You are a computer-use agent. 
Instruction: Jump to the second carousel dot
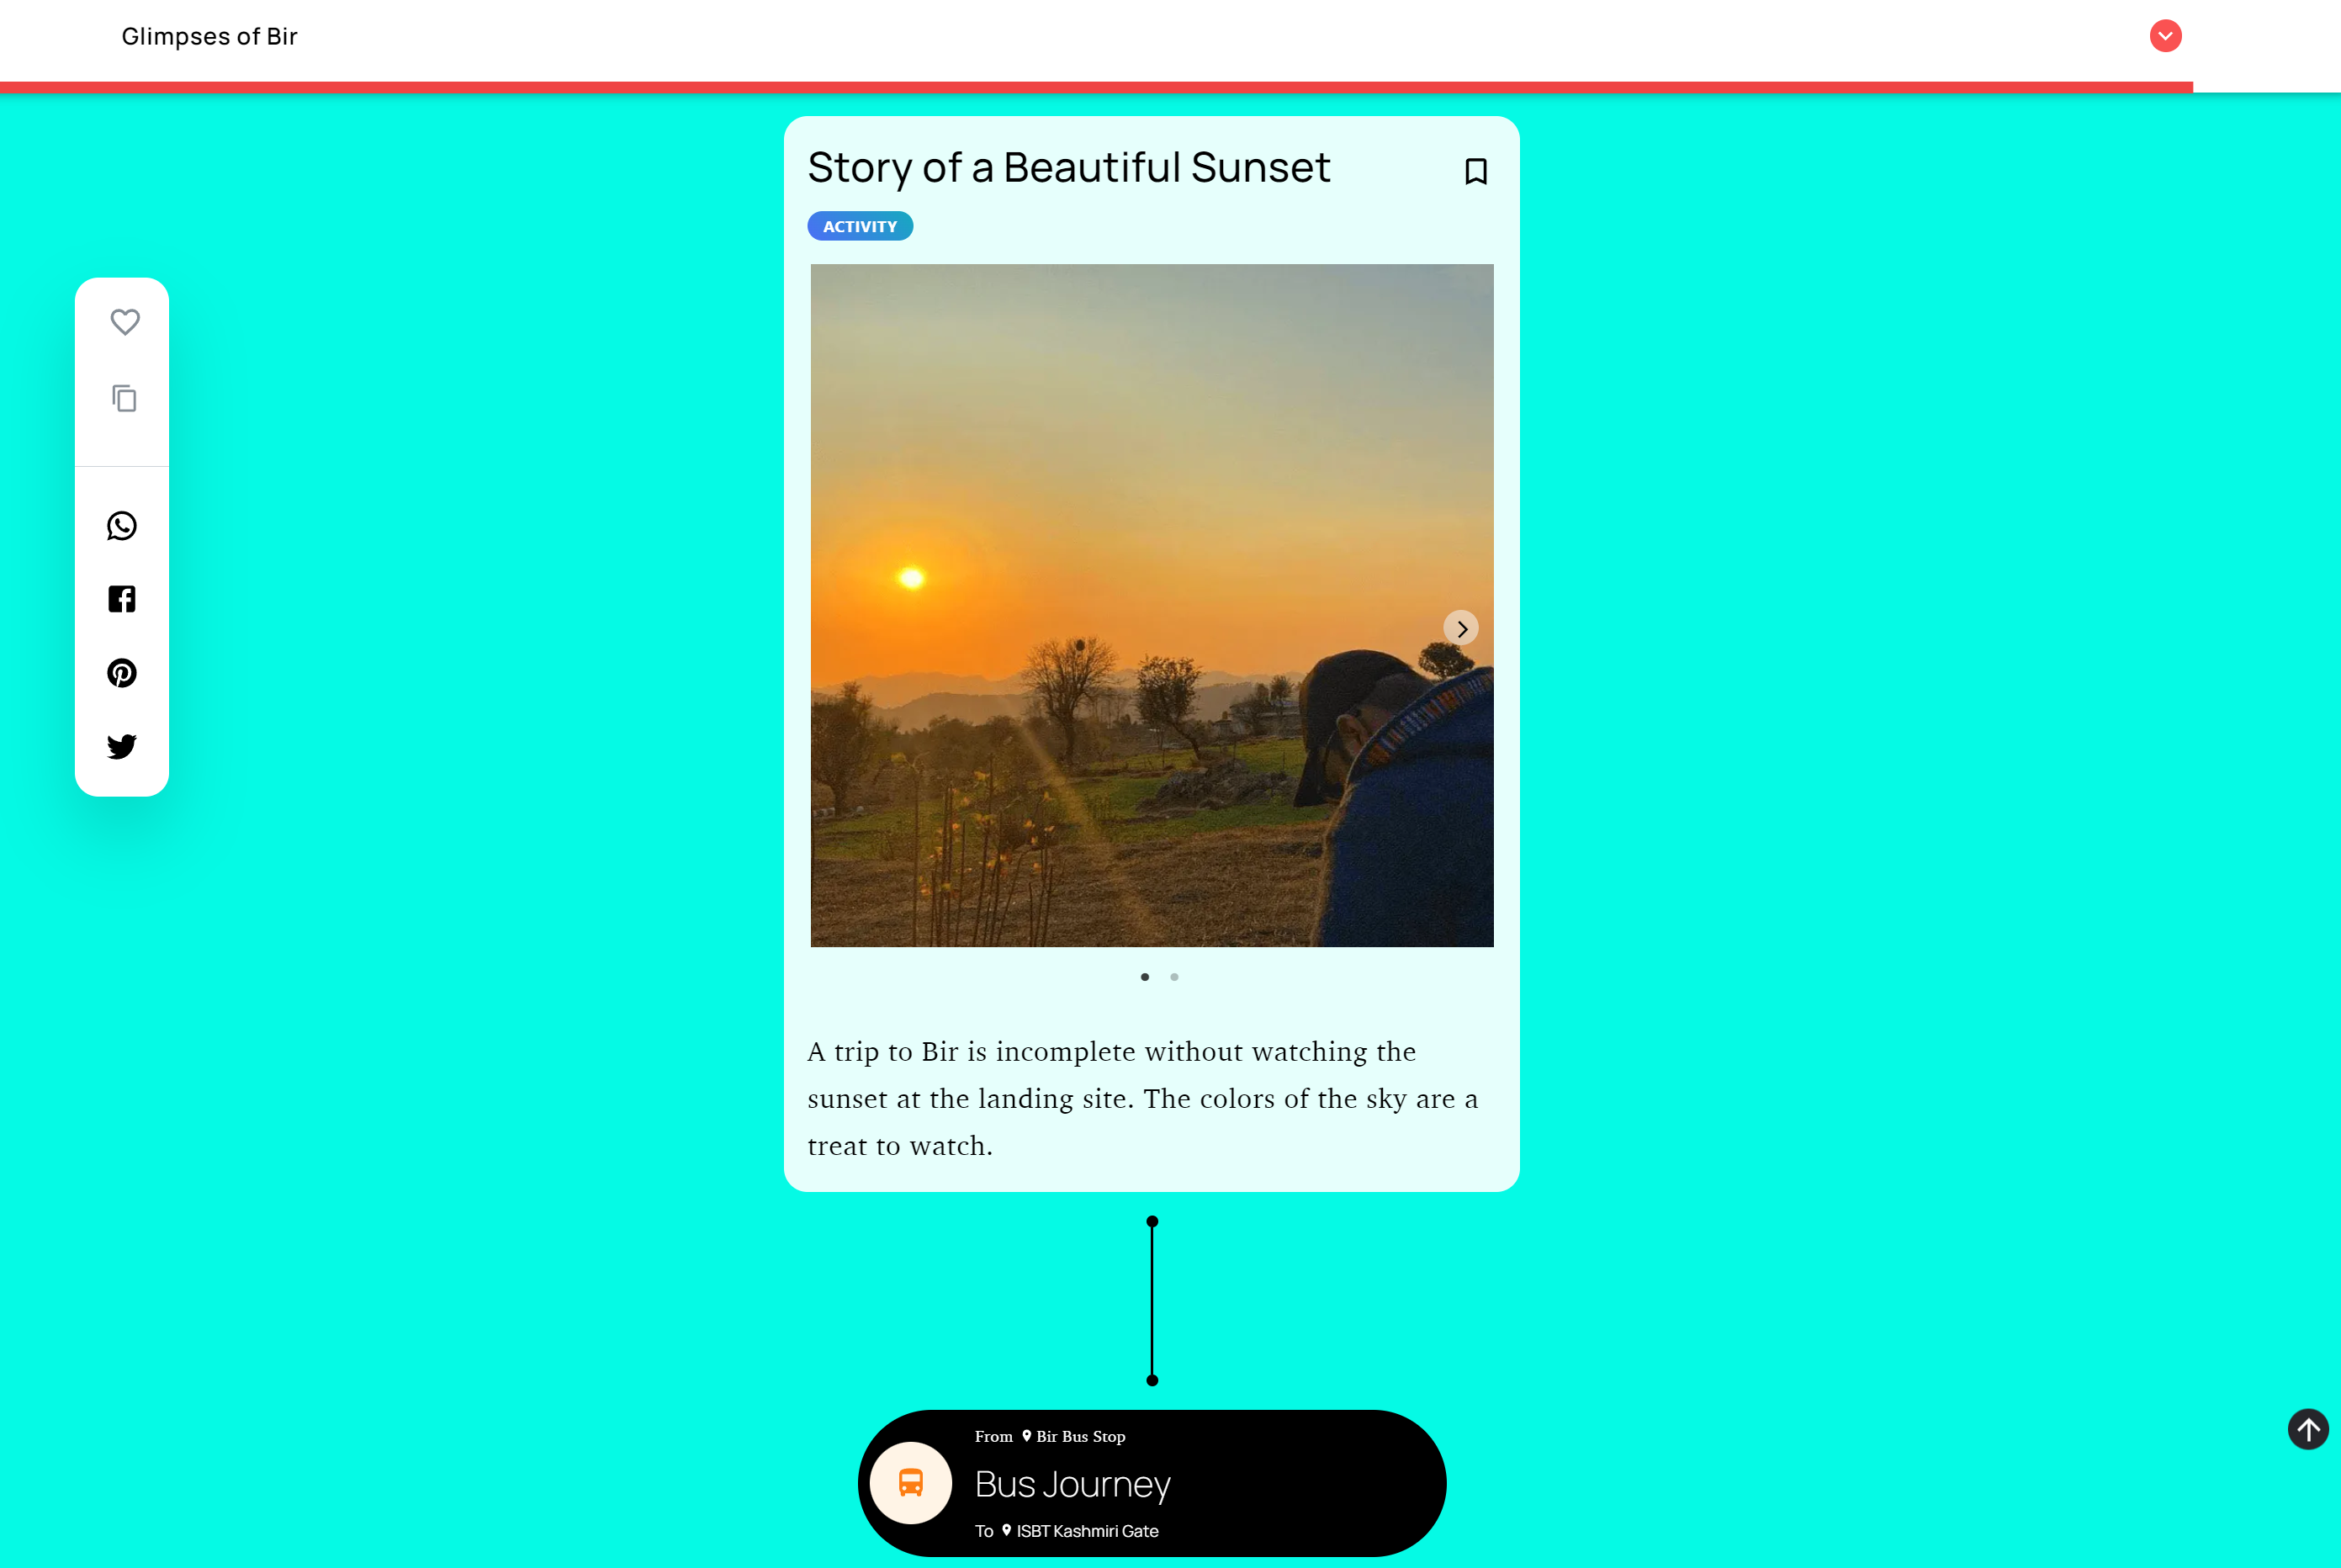tap(1174, 977)
